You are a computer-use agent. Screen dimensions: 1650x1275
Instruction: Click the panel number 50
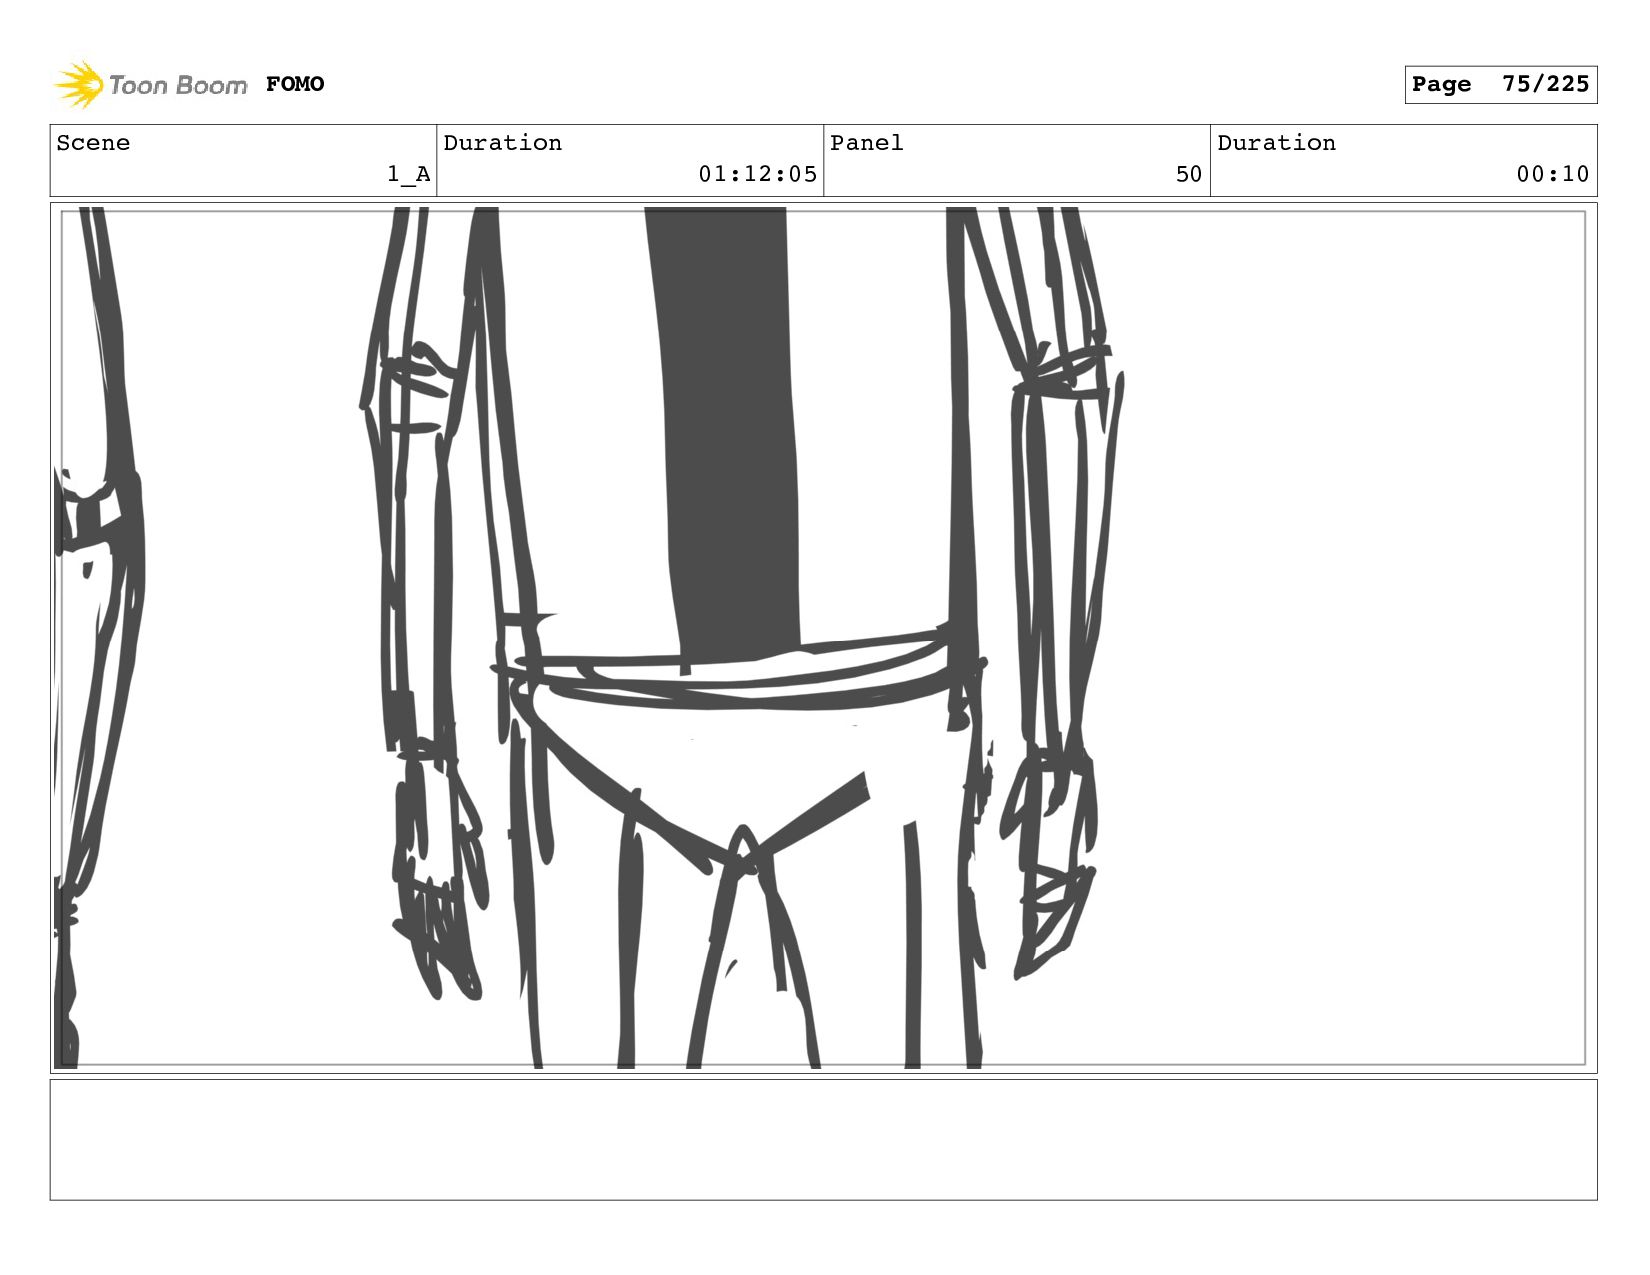tap(1189, 174)
